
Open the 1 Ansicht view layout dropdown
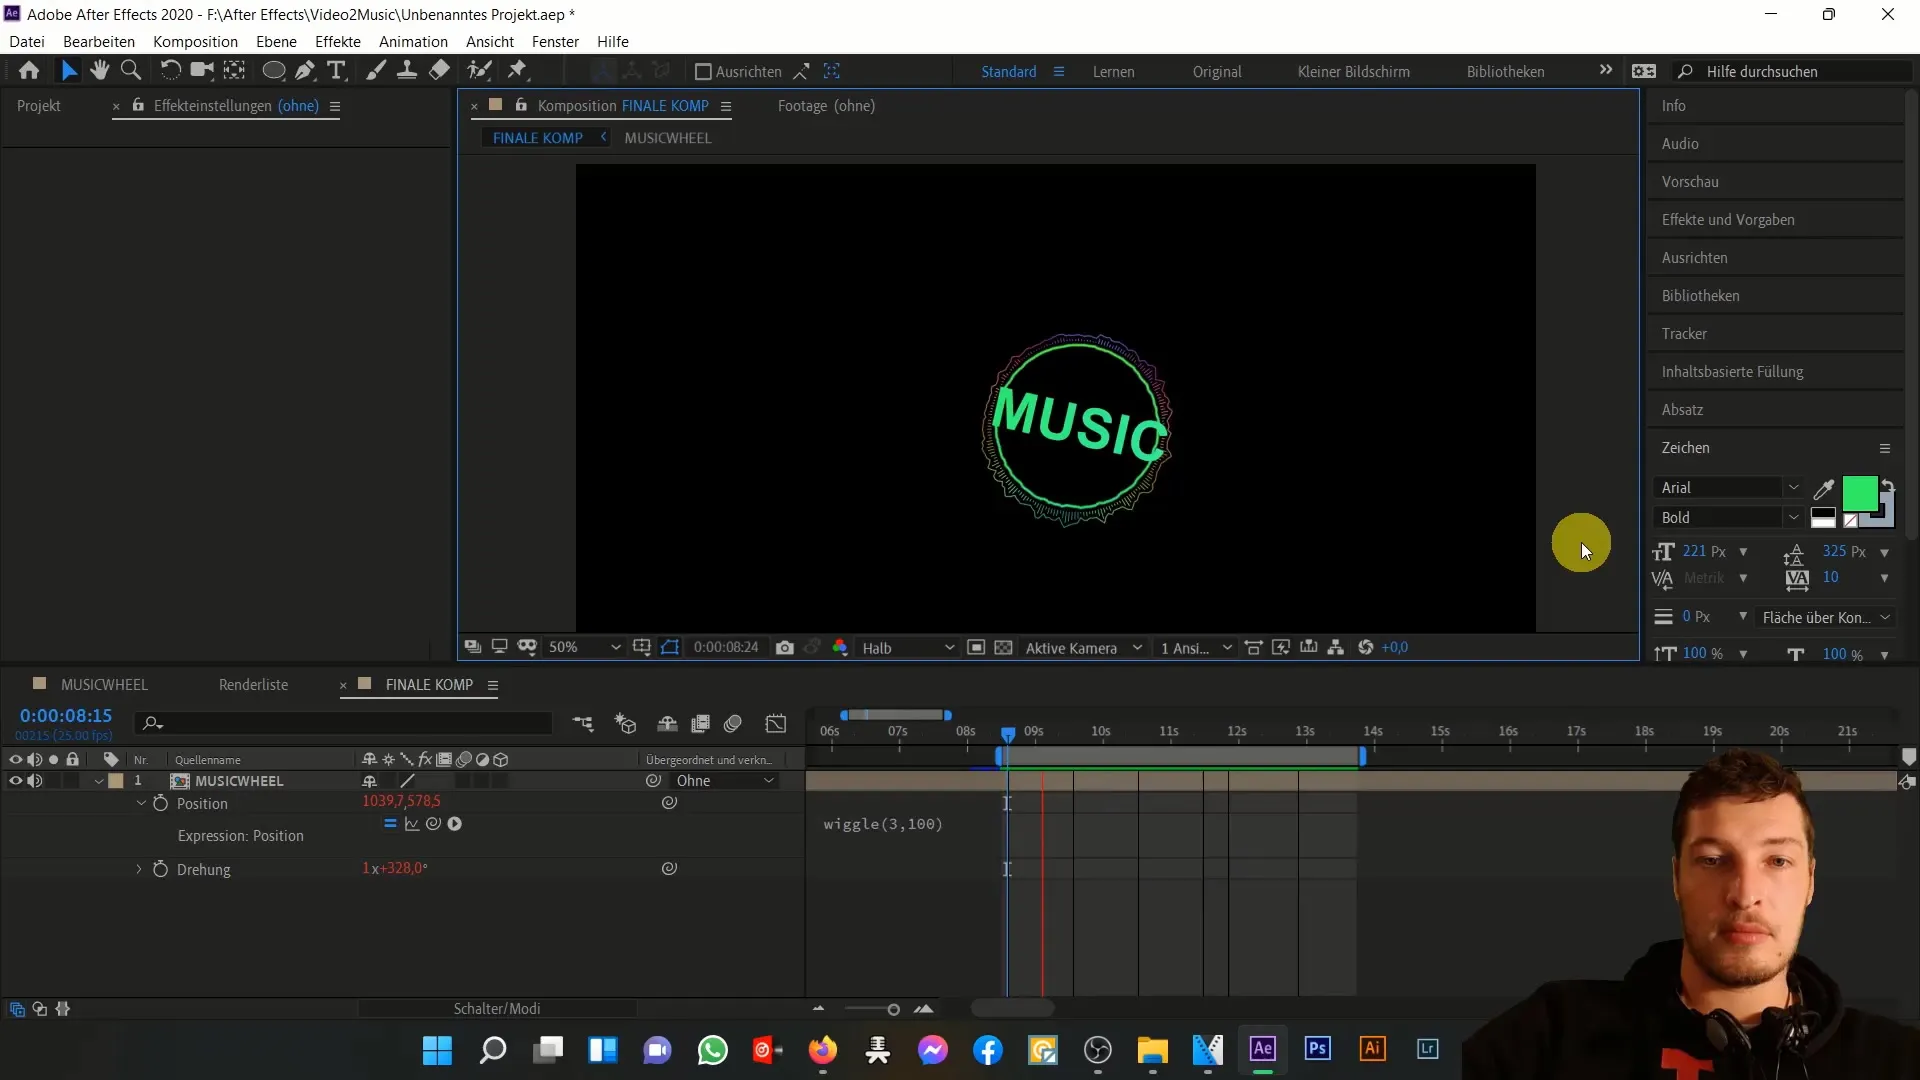pyautogui.click(x=1195, y=648)
